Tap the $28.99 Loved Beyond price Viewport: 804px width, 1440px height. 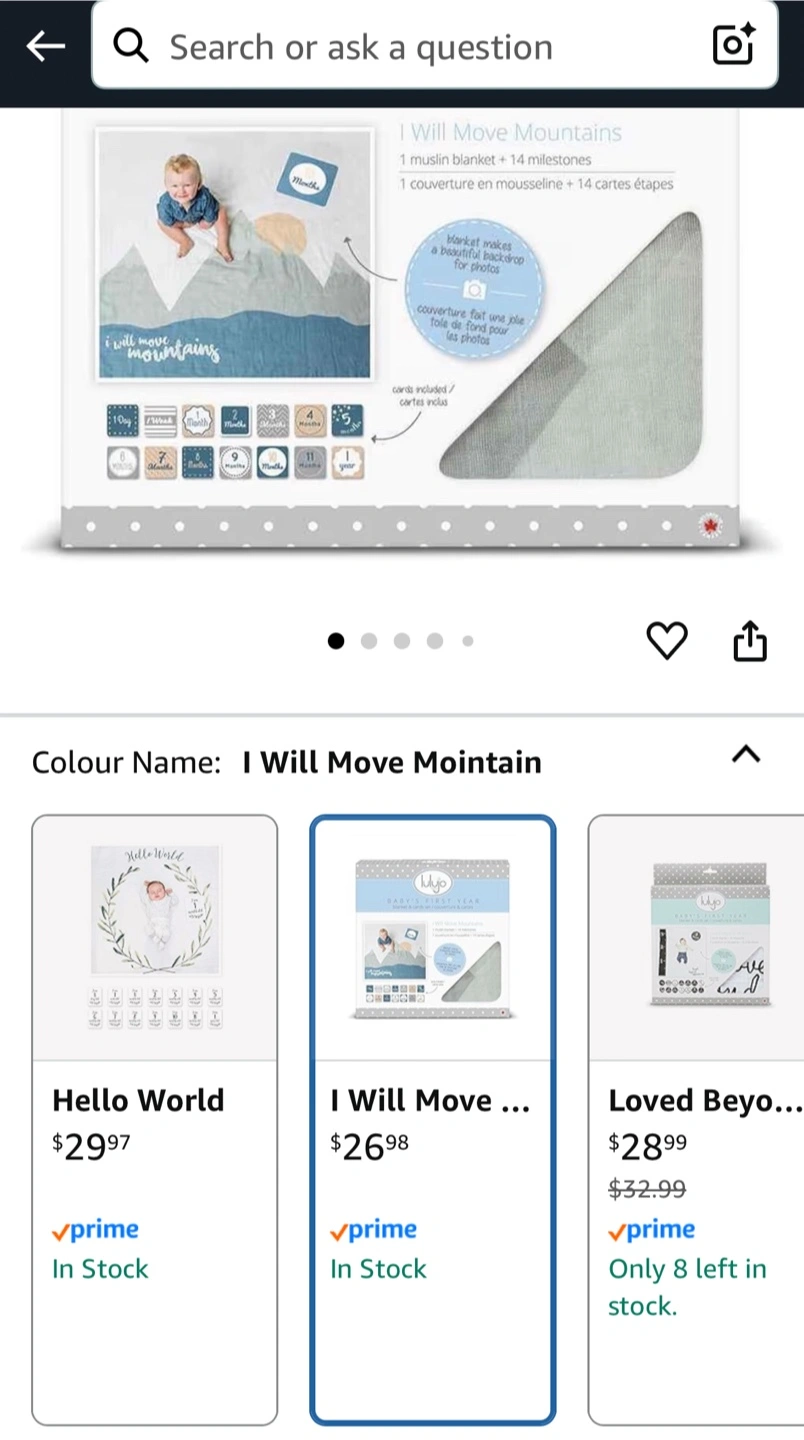[648, 1147]
